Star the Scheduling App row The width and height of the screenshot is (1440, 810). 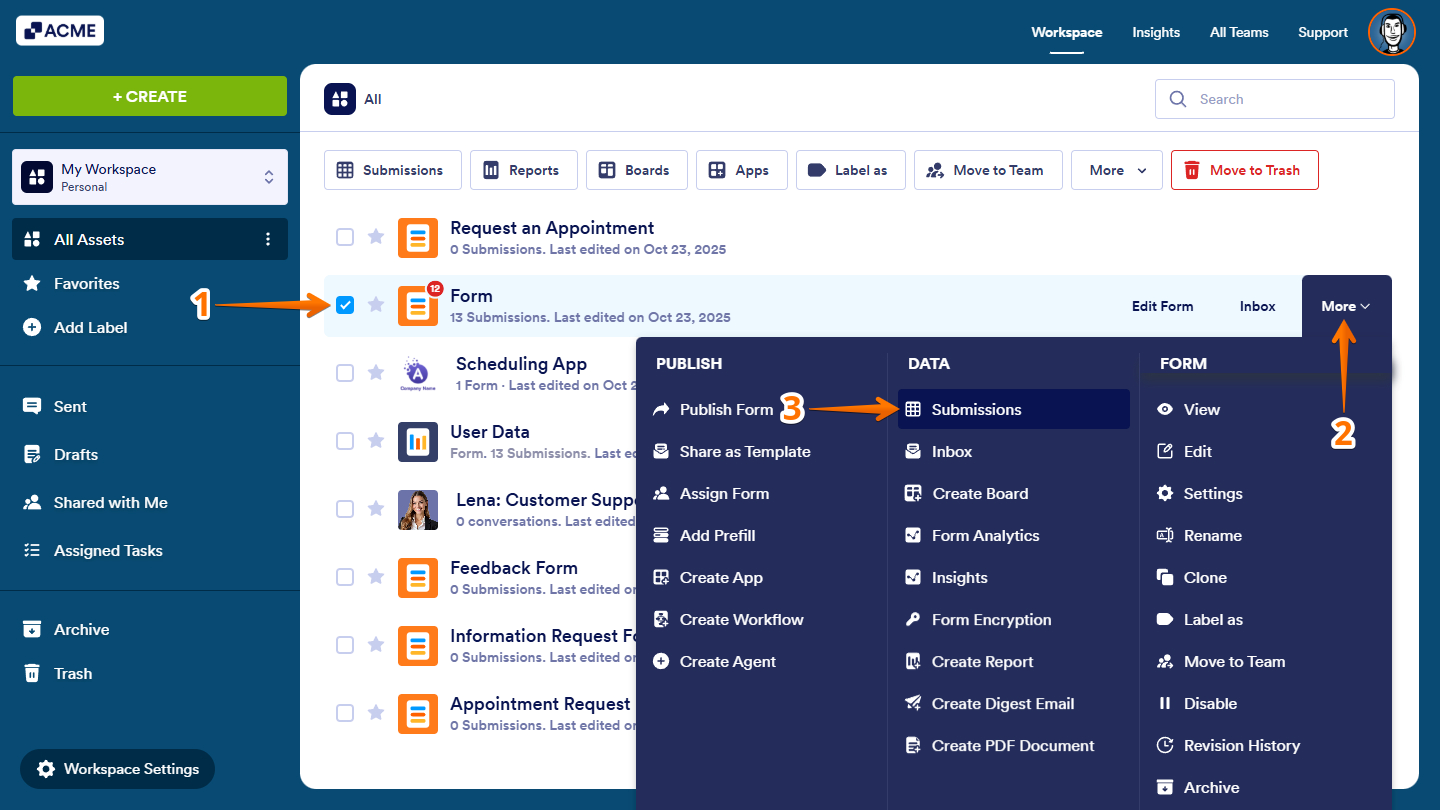coord(376,373)
